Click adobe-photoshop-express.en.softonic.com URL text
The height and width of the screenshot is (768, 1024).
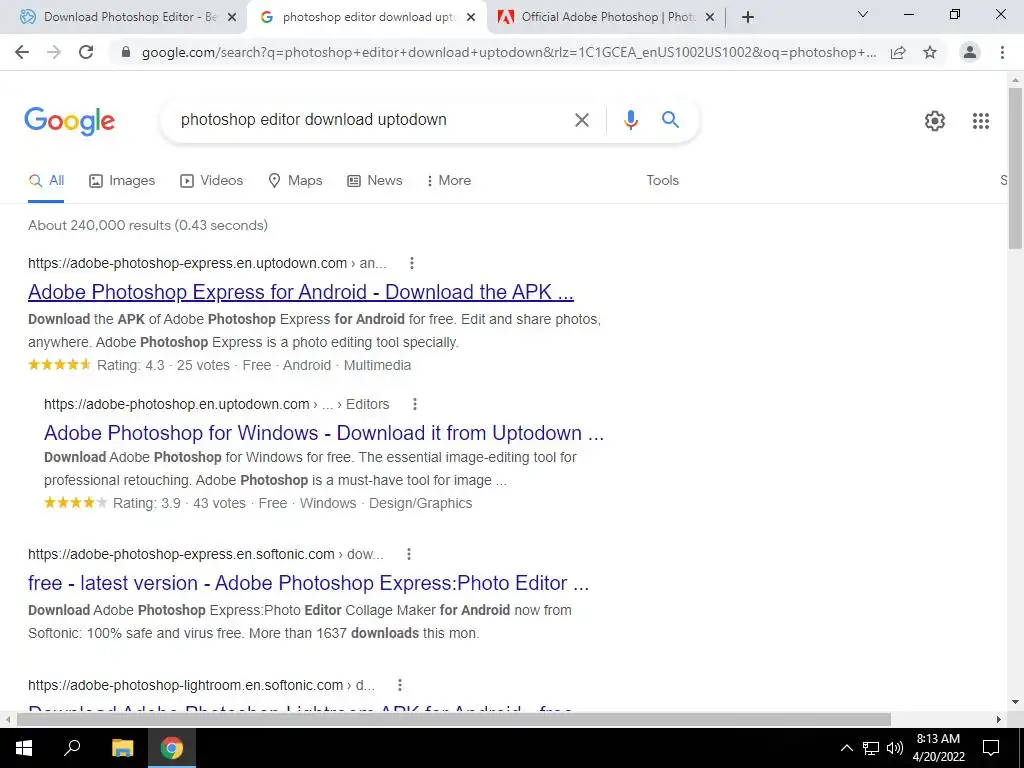point(182,554)
